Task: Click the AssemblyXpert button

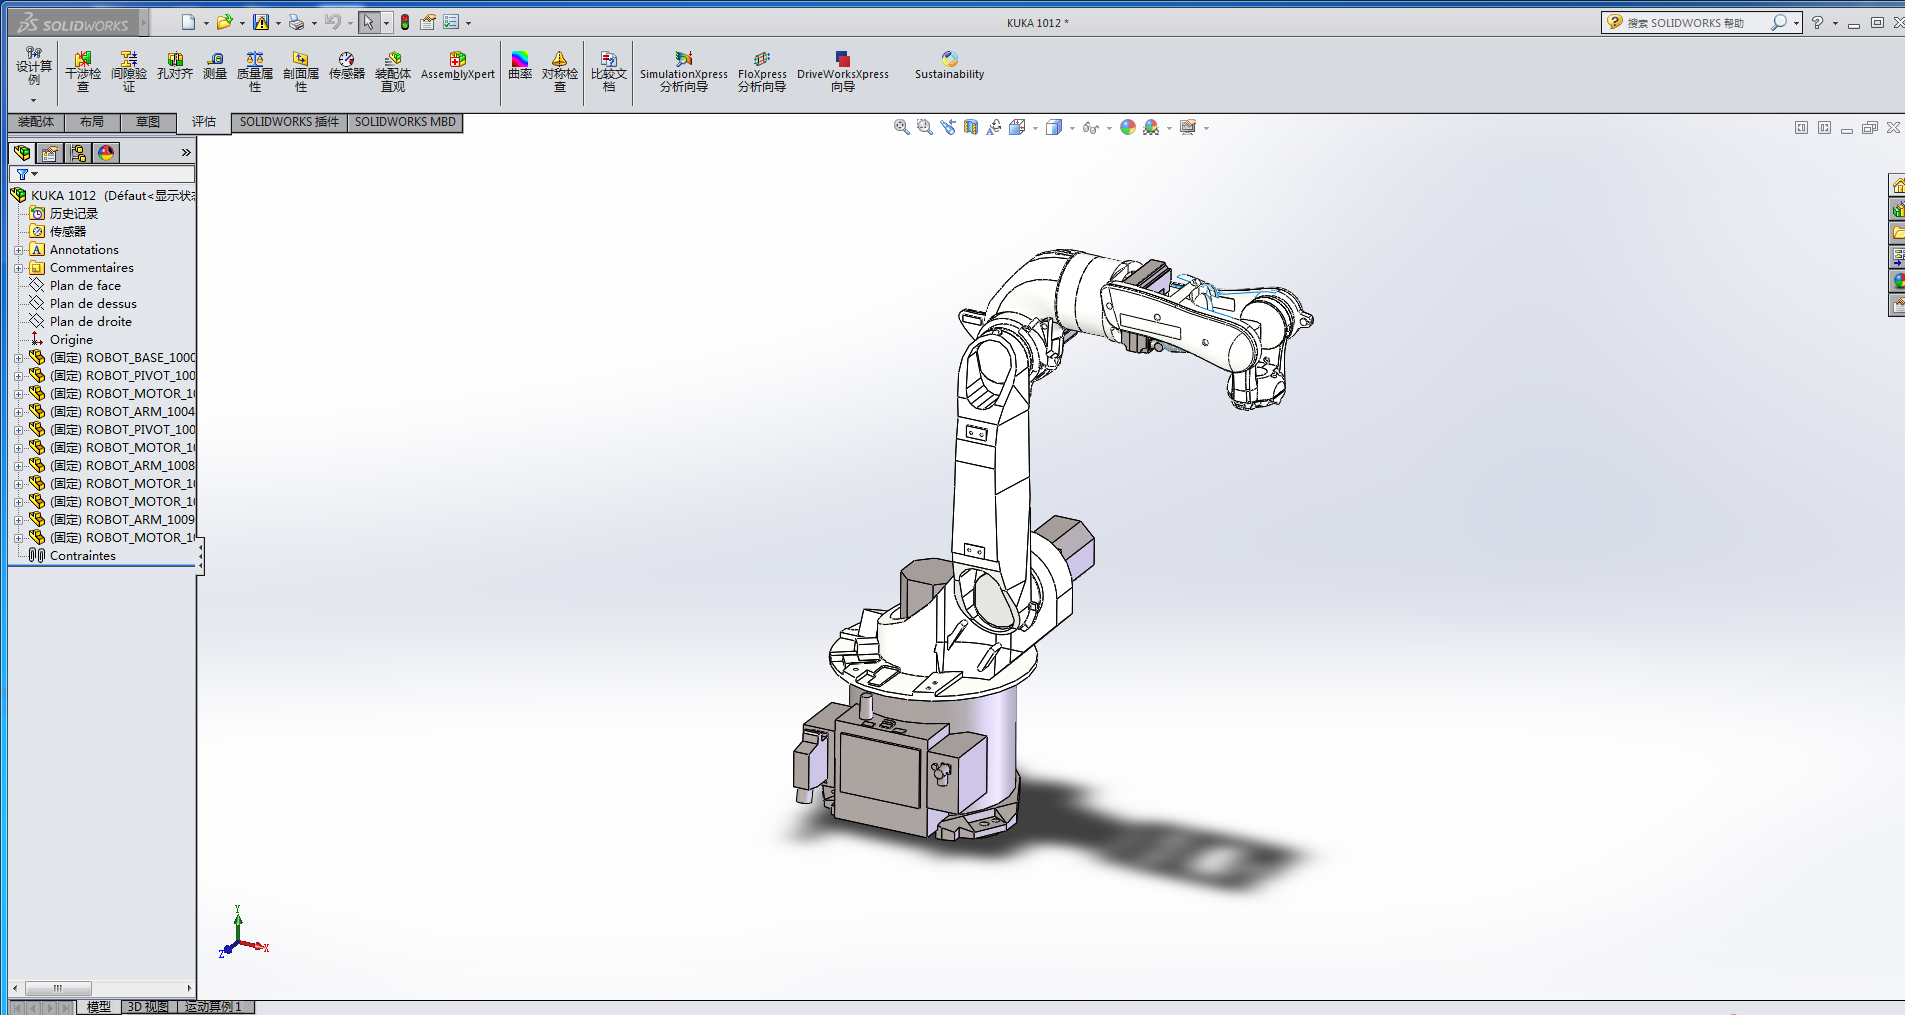Action: click(457, 67)
